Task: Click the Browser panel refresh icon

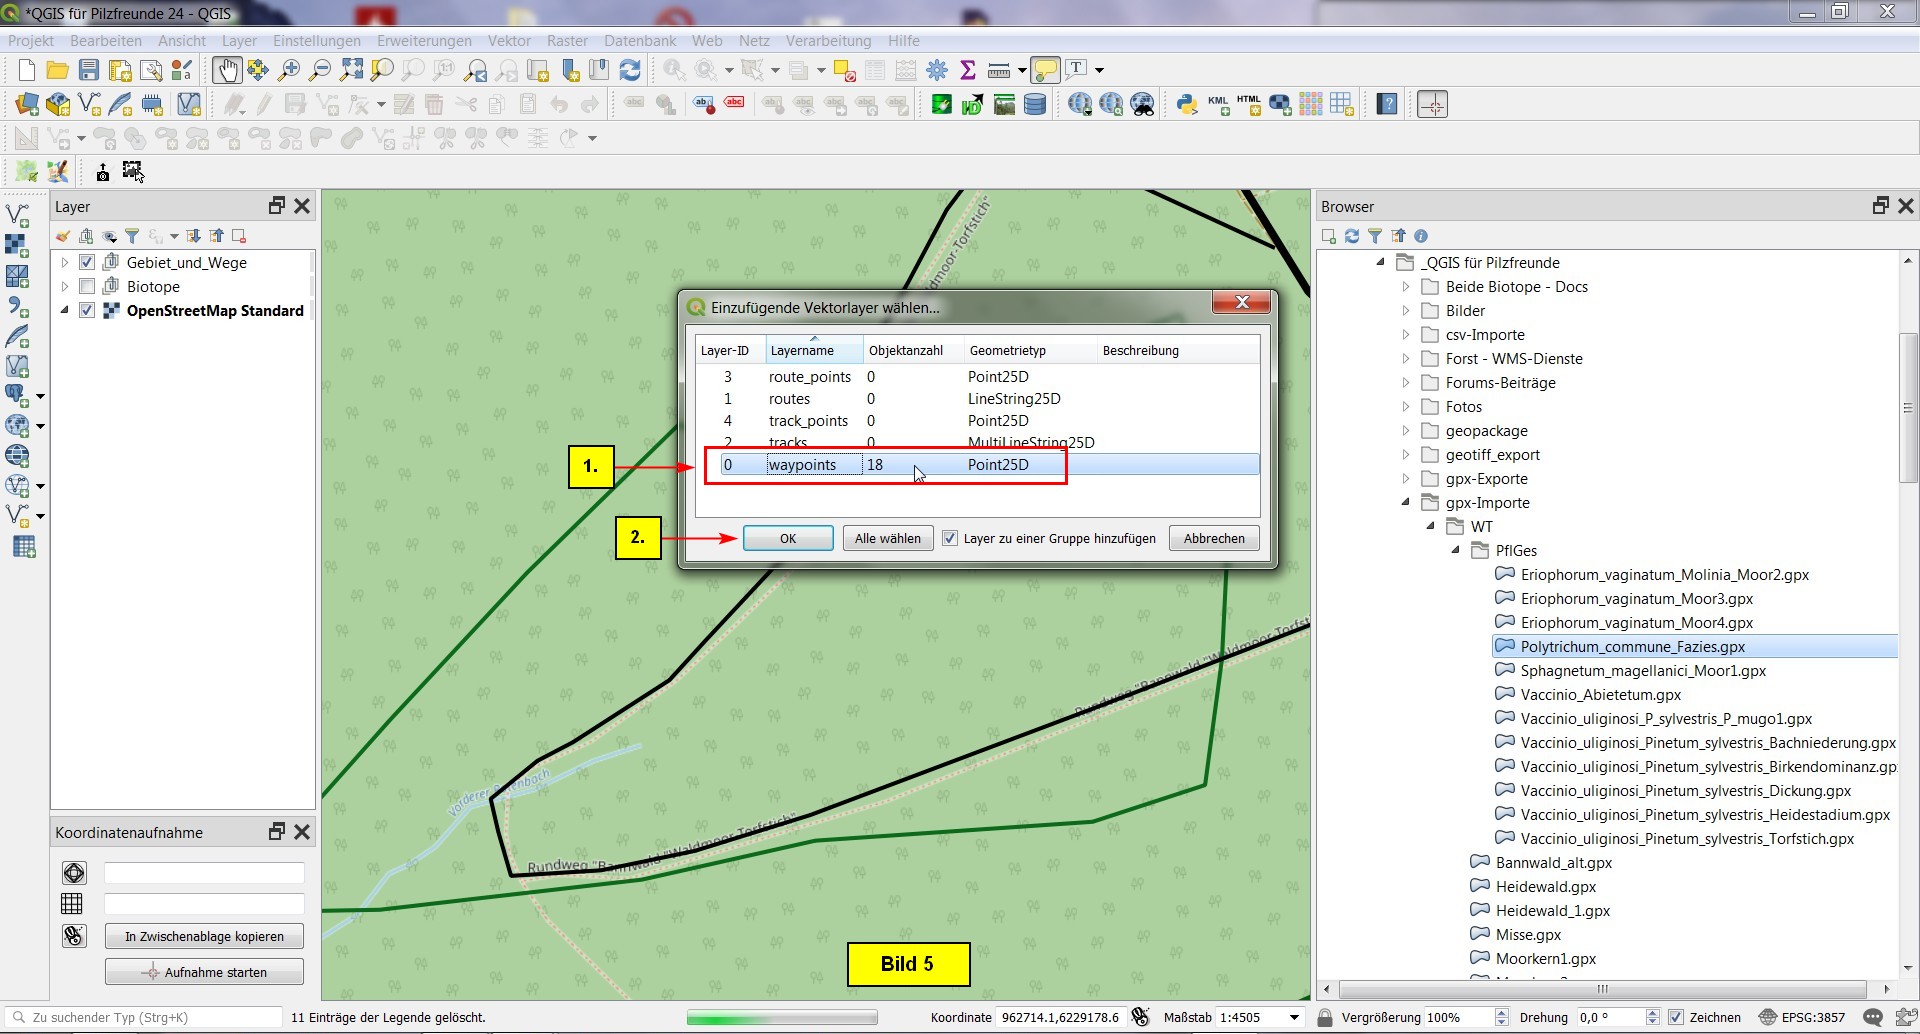Action: pos(1352,236)
